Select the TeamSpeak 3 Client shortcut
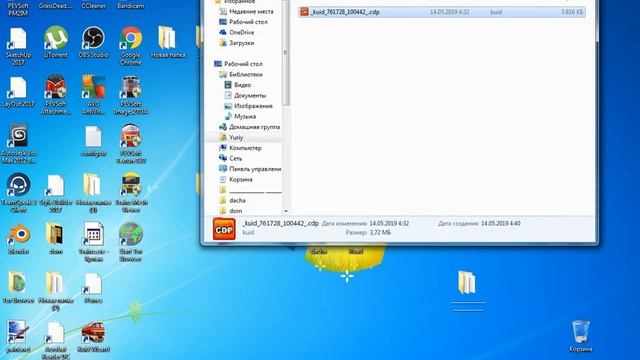Image resolution: width=640 pixels, height=360 pixels. click(18, 193)
